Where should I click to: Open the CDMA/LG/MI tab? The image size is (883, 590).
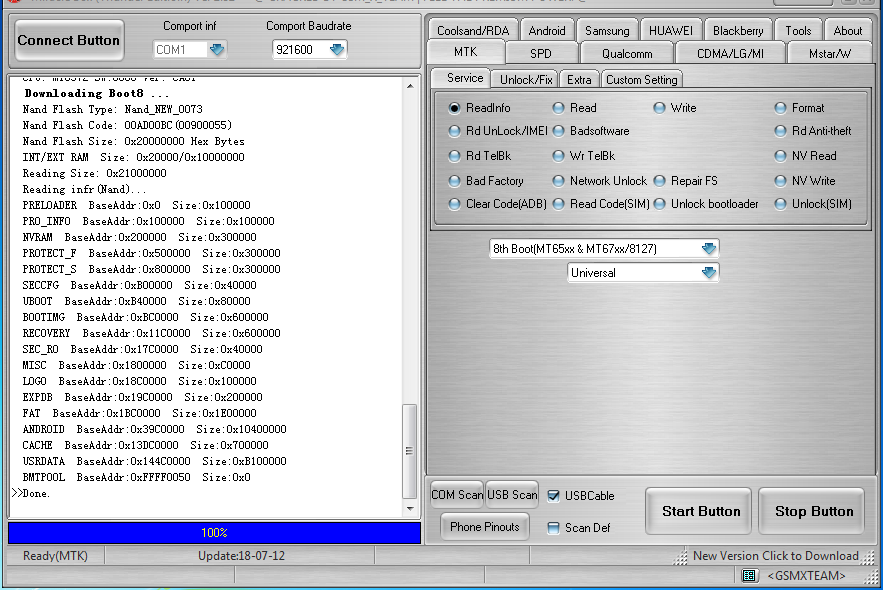pyautogui.click(x=730, y=53)
